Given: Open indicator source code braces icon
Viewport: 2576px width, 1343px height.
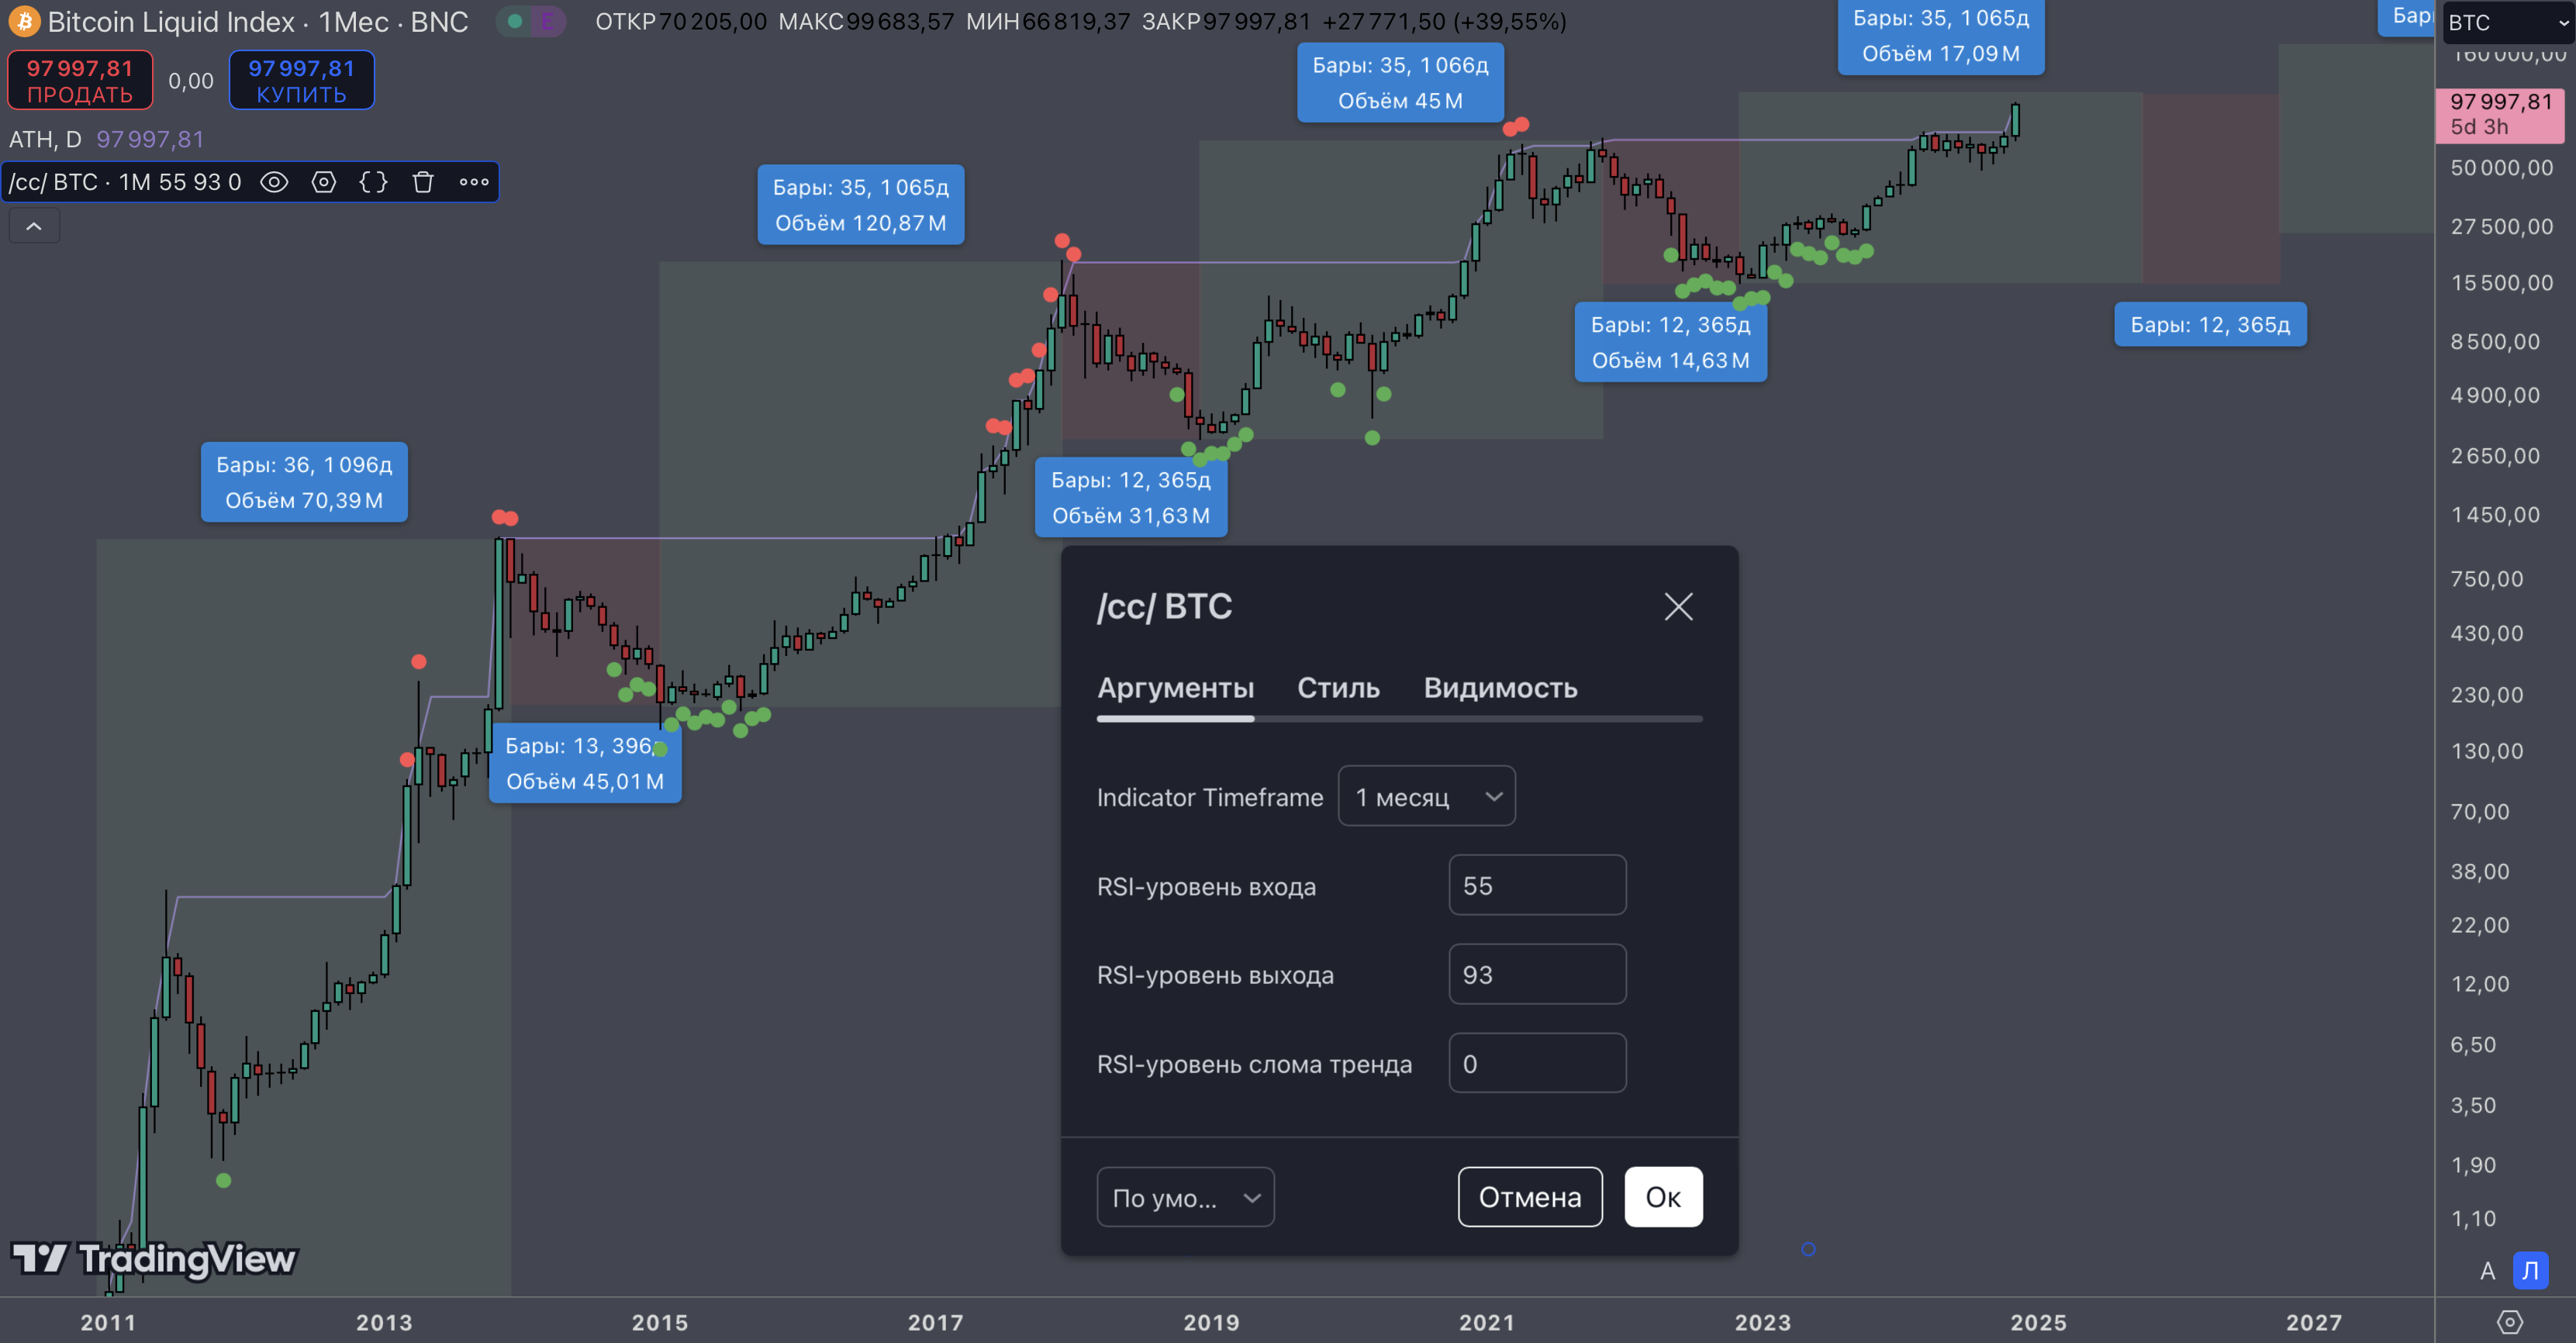Looking at the screenshot, I should (373, 182).
